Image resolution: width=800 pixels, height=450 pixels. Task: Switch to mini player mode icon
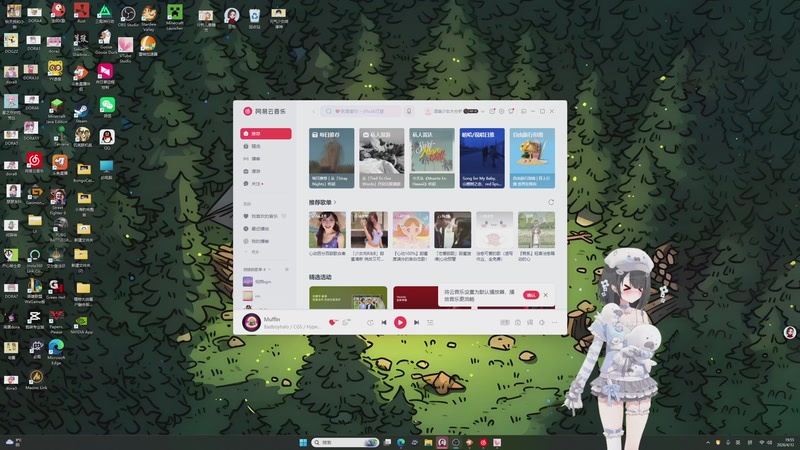[x=523, y=111]
